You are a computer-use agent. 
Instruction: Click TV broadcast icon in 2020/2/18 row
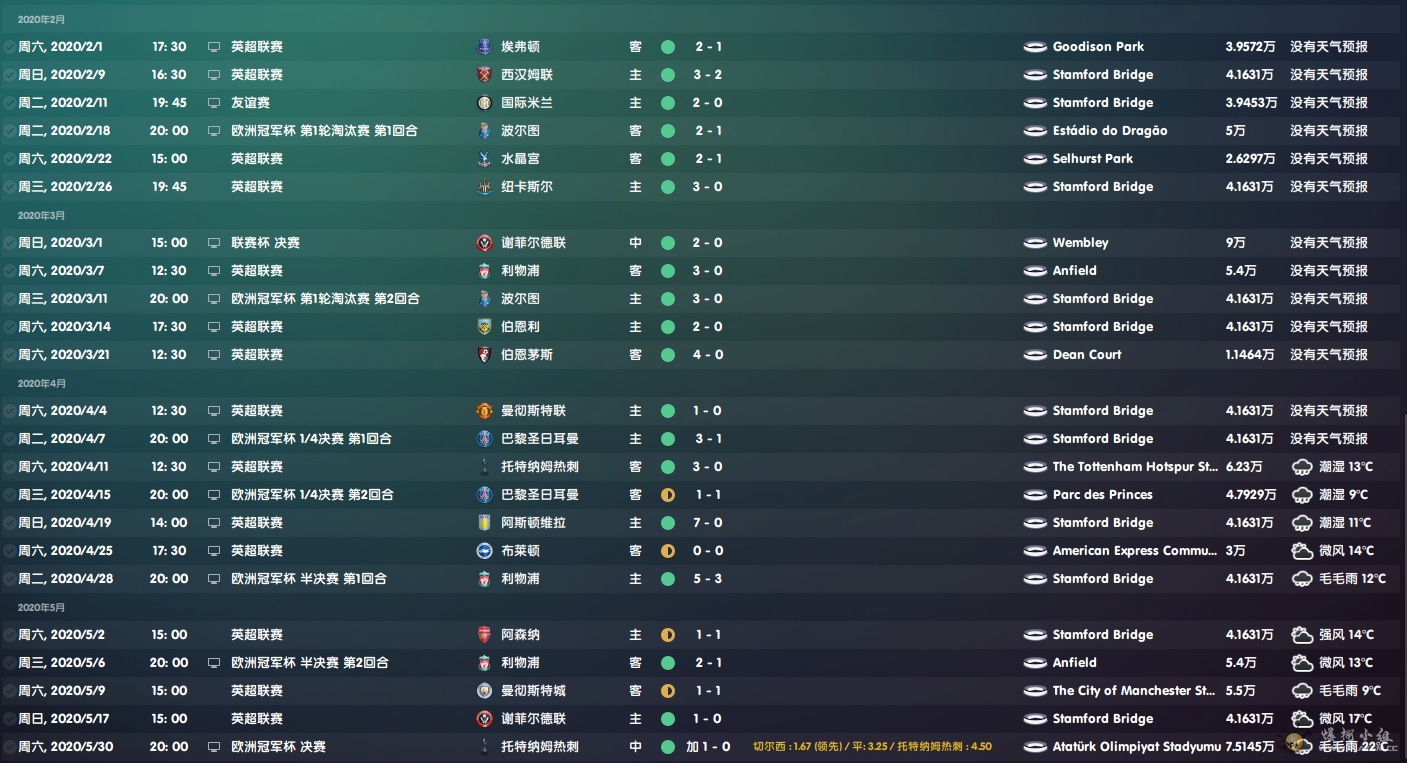213,131
